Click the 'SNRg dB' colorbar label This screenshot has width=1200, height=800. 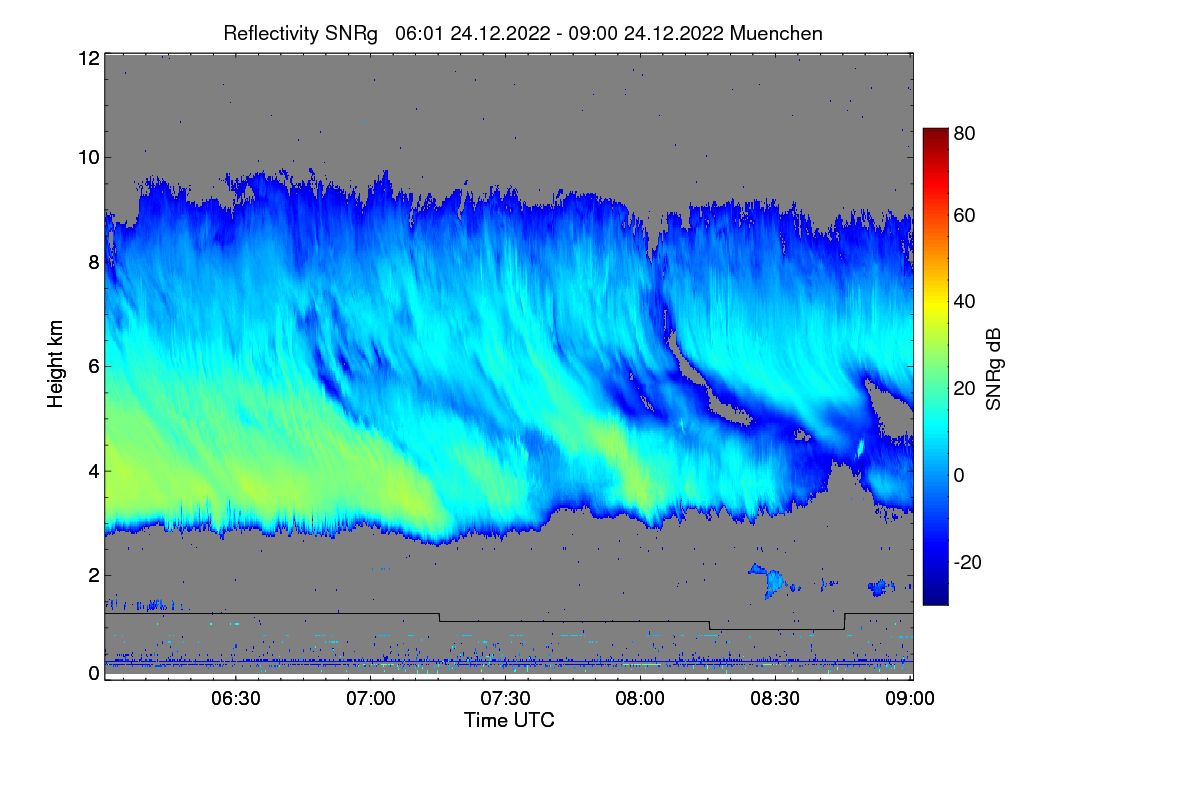point(994,370)
